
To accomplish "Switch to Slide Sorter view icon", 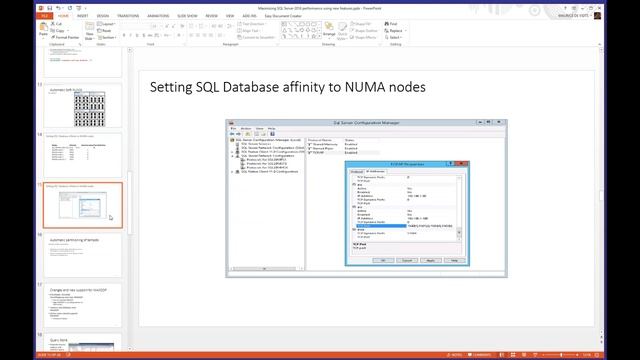I will [x=513, y=355].
